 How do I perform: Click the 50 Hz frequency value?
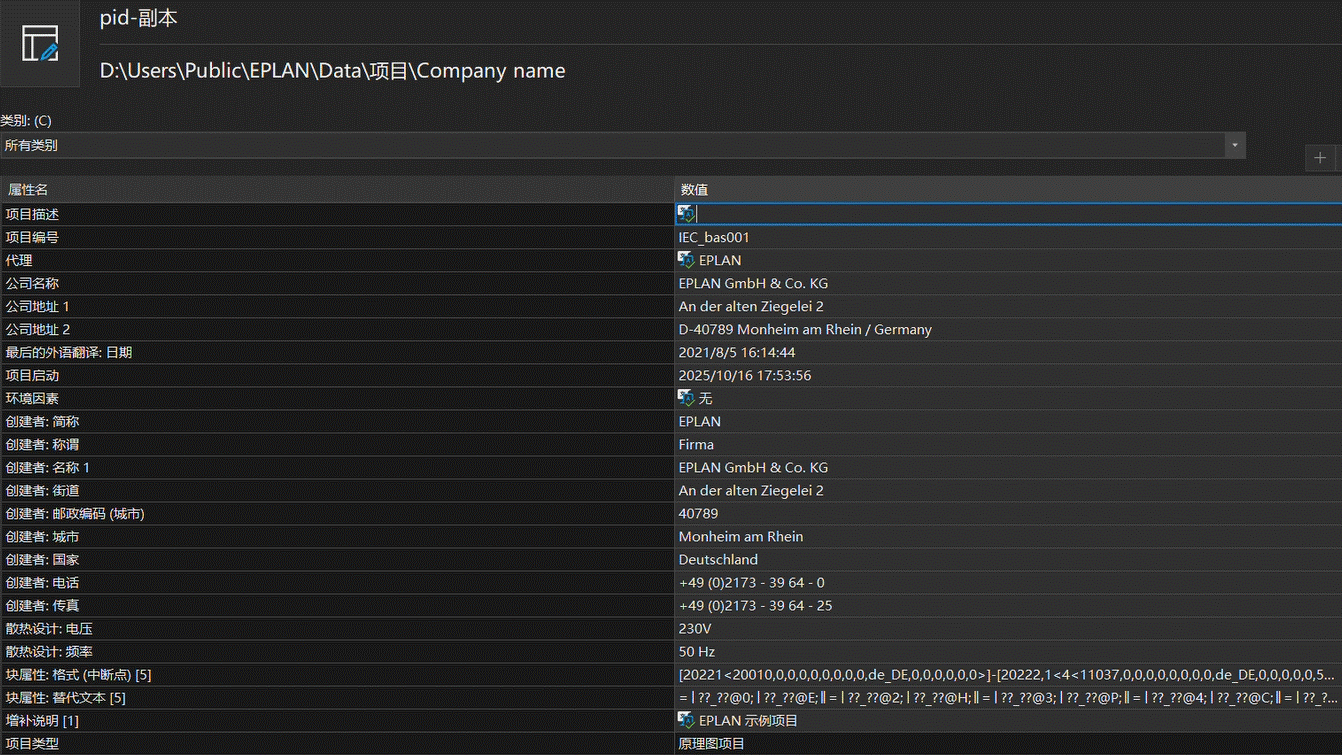(697, 651)
